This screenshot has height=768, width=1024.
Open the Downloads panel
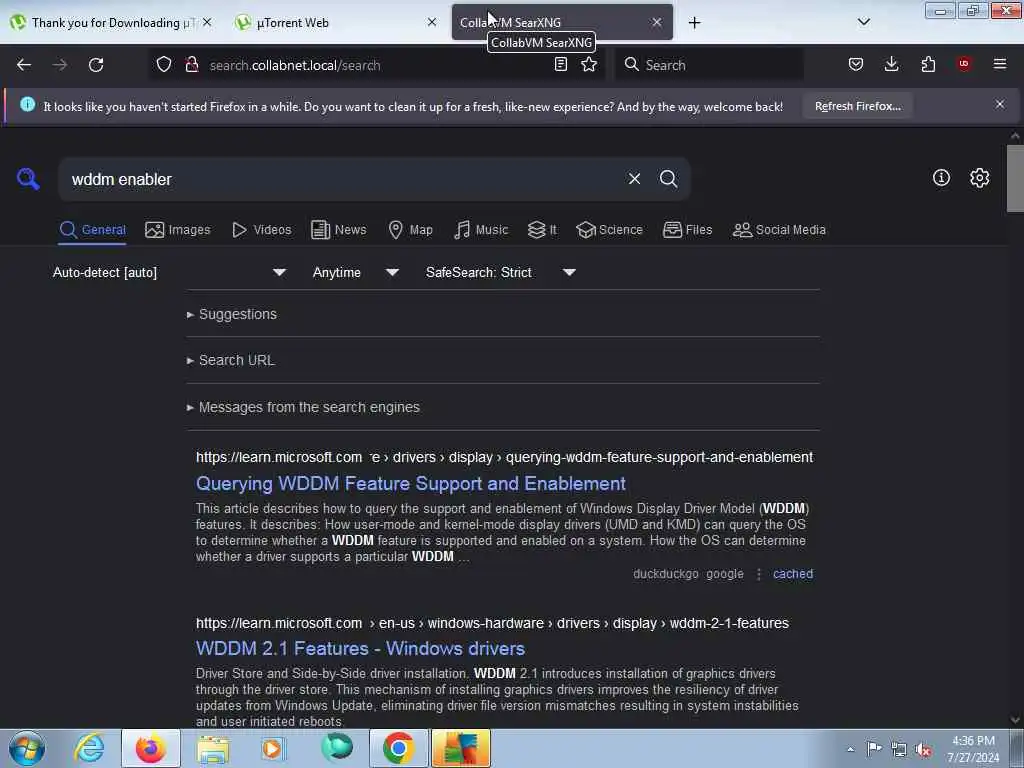click(x=891, y=65)
